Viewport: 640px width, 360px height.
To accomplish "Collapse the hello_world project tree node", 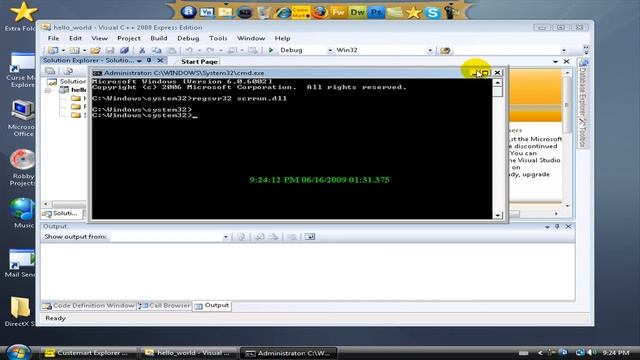I will point(49,90).
